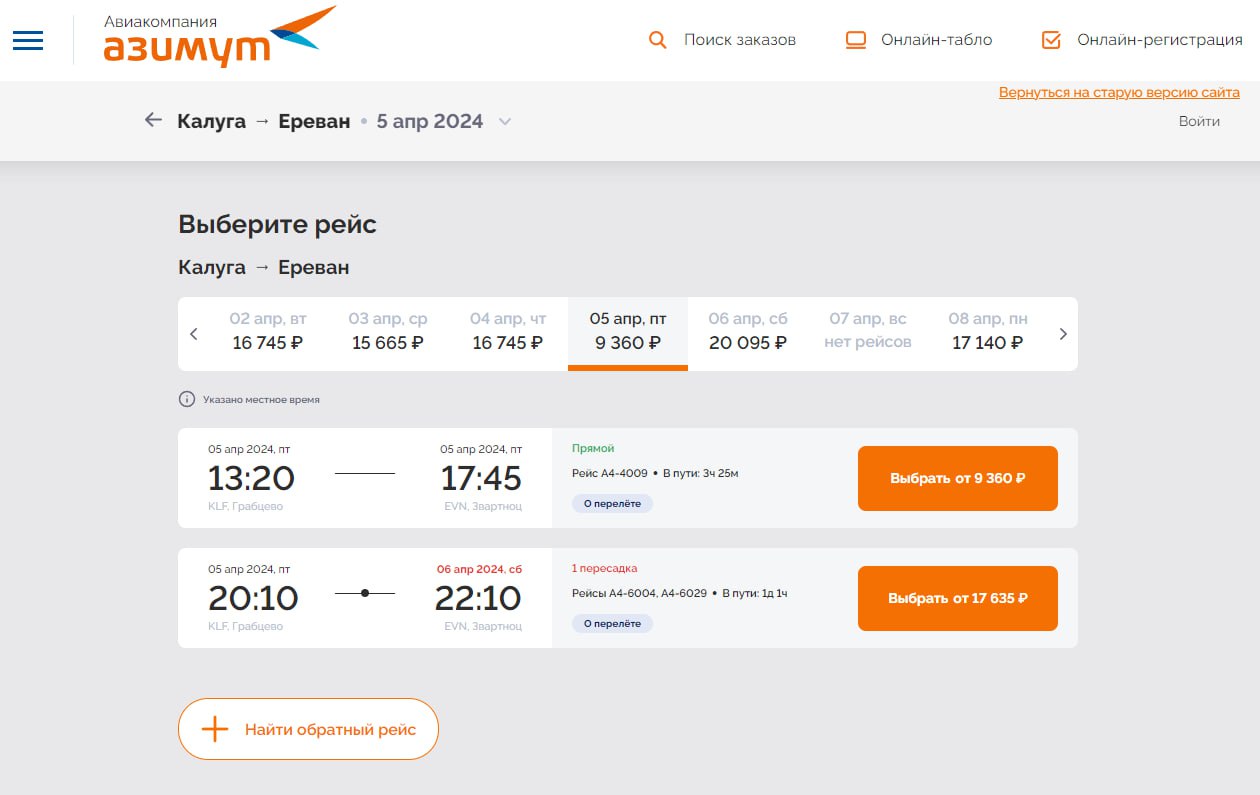Click the local time info icon

[x=186, y=399]
